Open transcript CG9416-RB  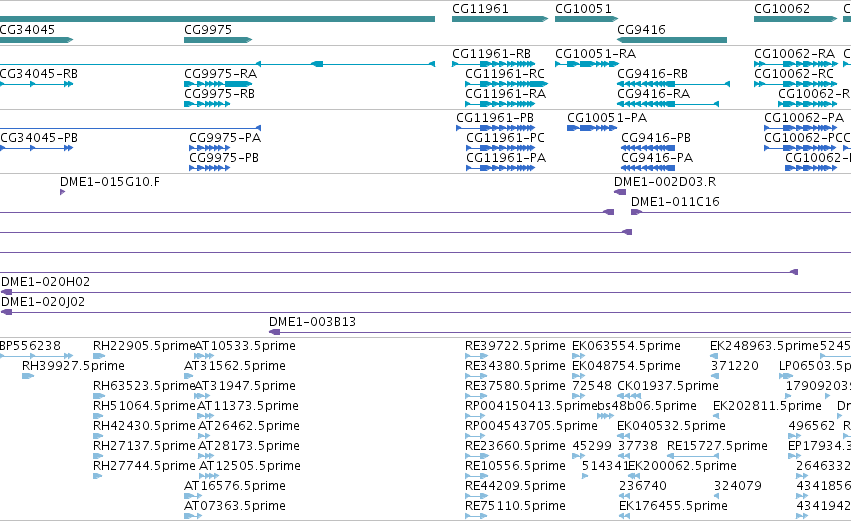coord(653,74)
